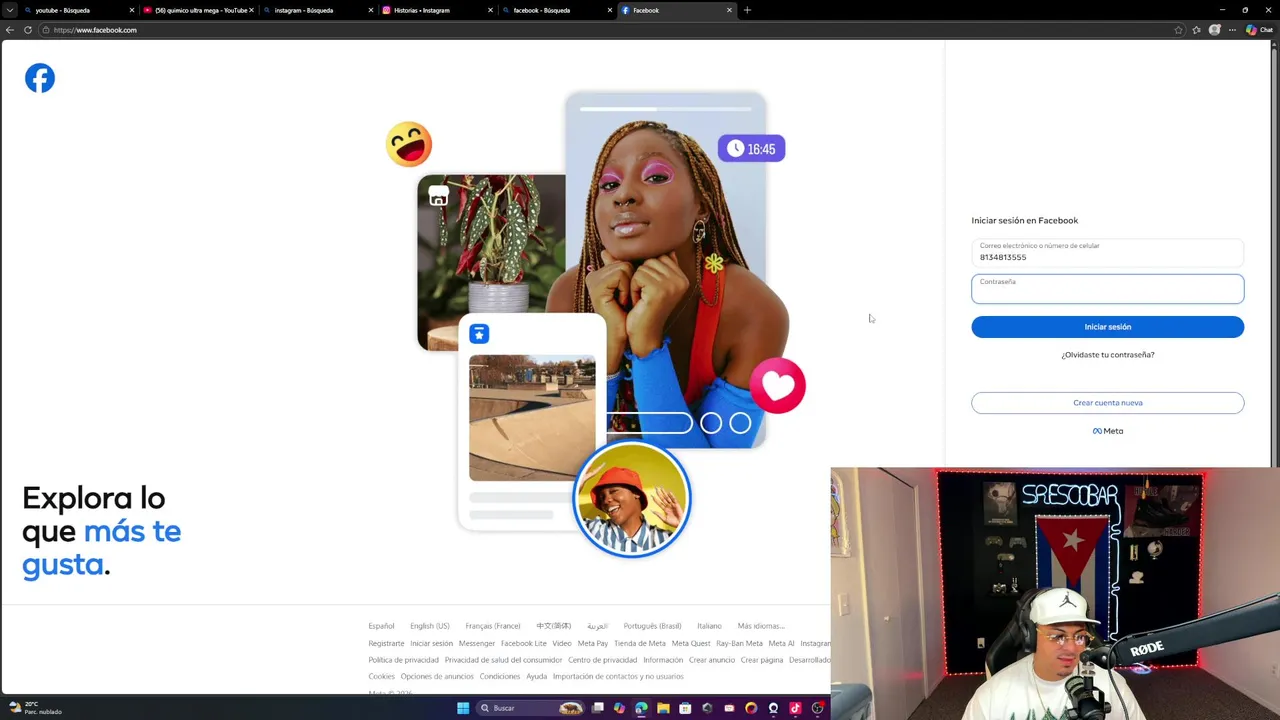Choose Português (Brasil) language
Screen dimensions: 1280x720
(652, 626)
